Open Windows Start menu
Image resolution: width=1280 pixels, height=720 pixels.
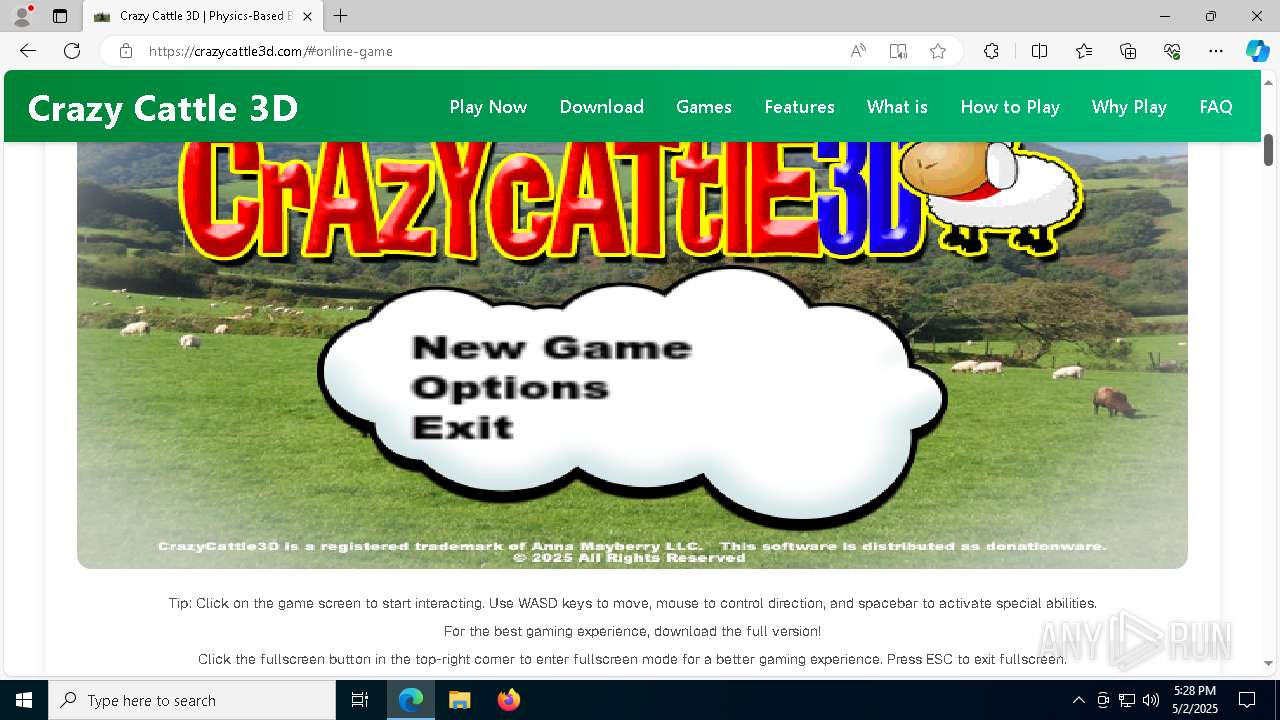24,700
